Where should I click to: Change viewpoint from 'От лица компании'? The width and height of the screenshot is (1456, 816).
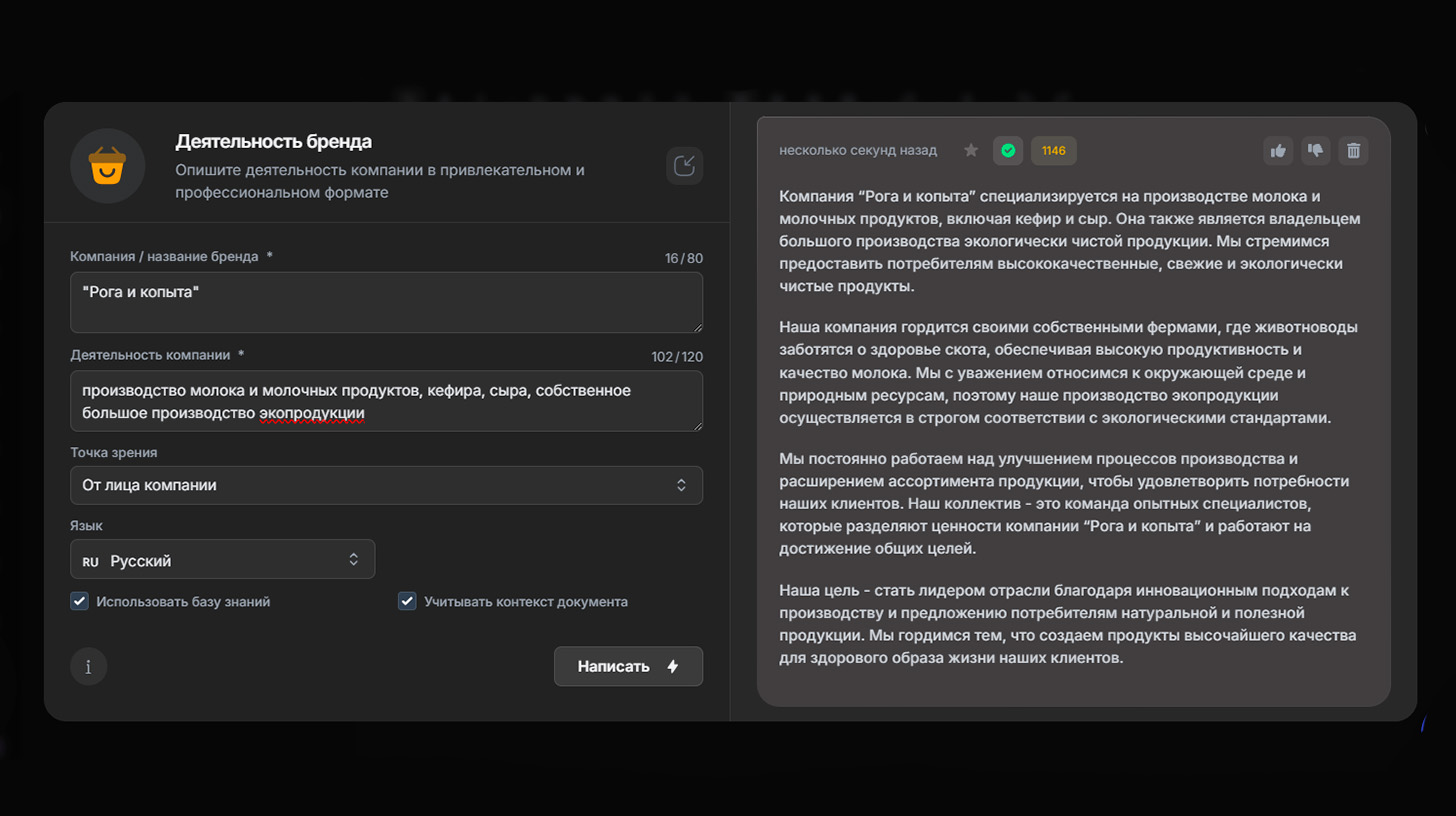pos(386,485)
